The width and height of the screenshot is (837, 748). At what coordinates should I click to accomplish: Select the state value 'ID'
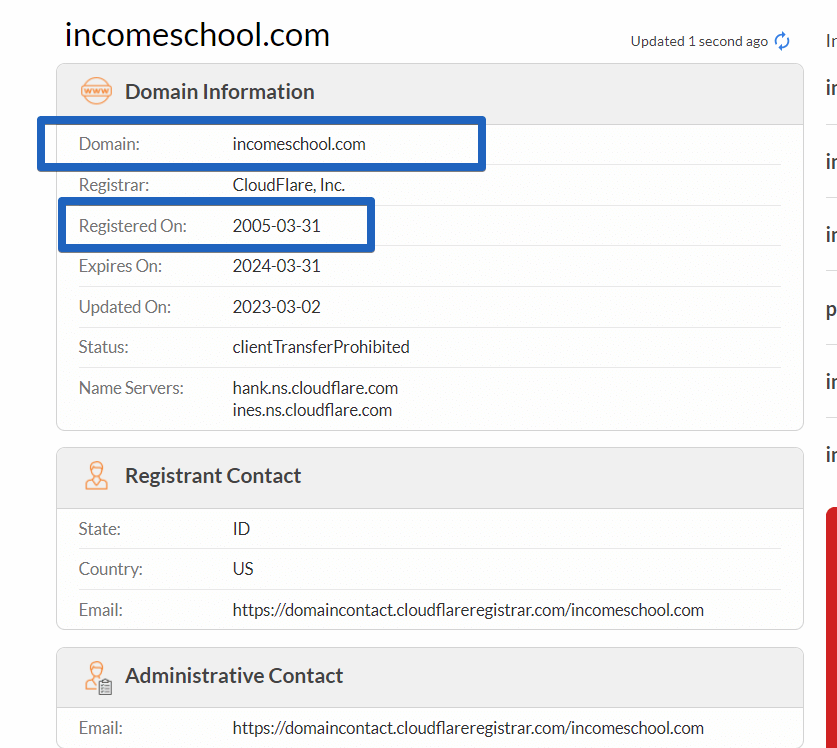pyautogui.click(x=241, y=529)
